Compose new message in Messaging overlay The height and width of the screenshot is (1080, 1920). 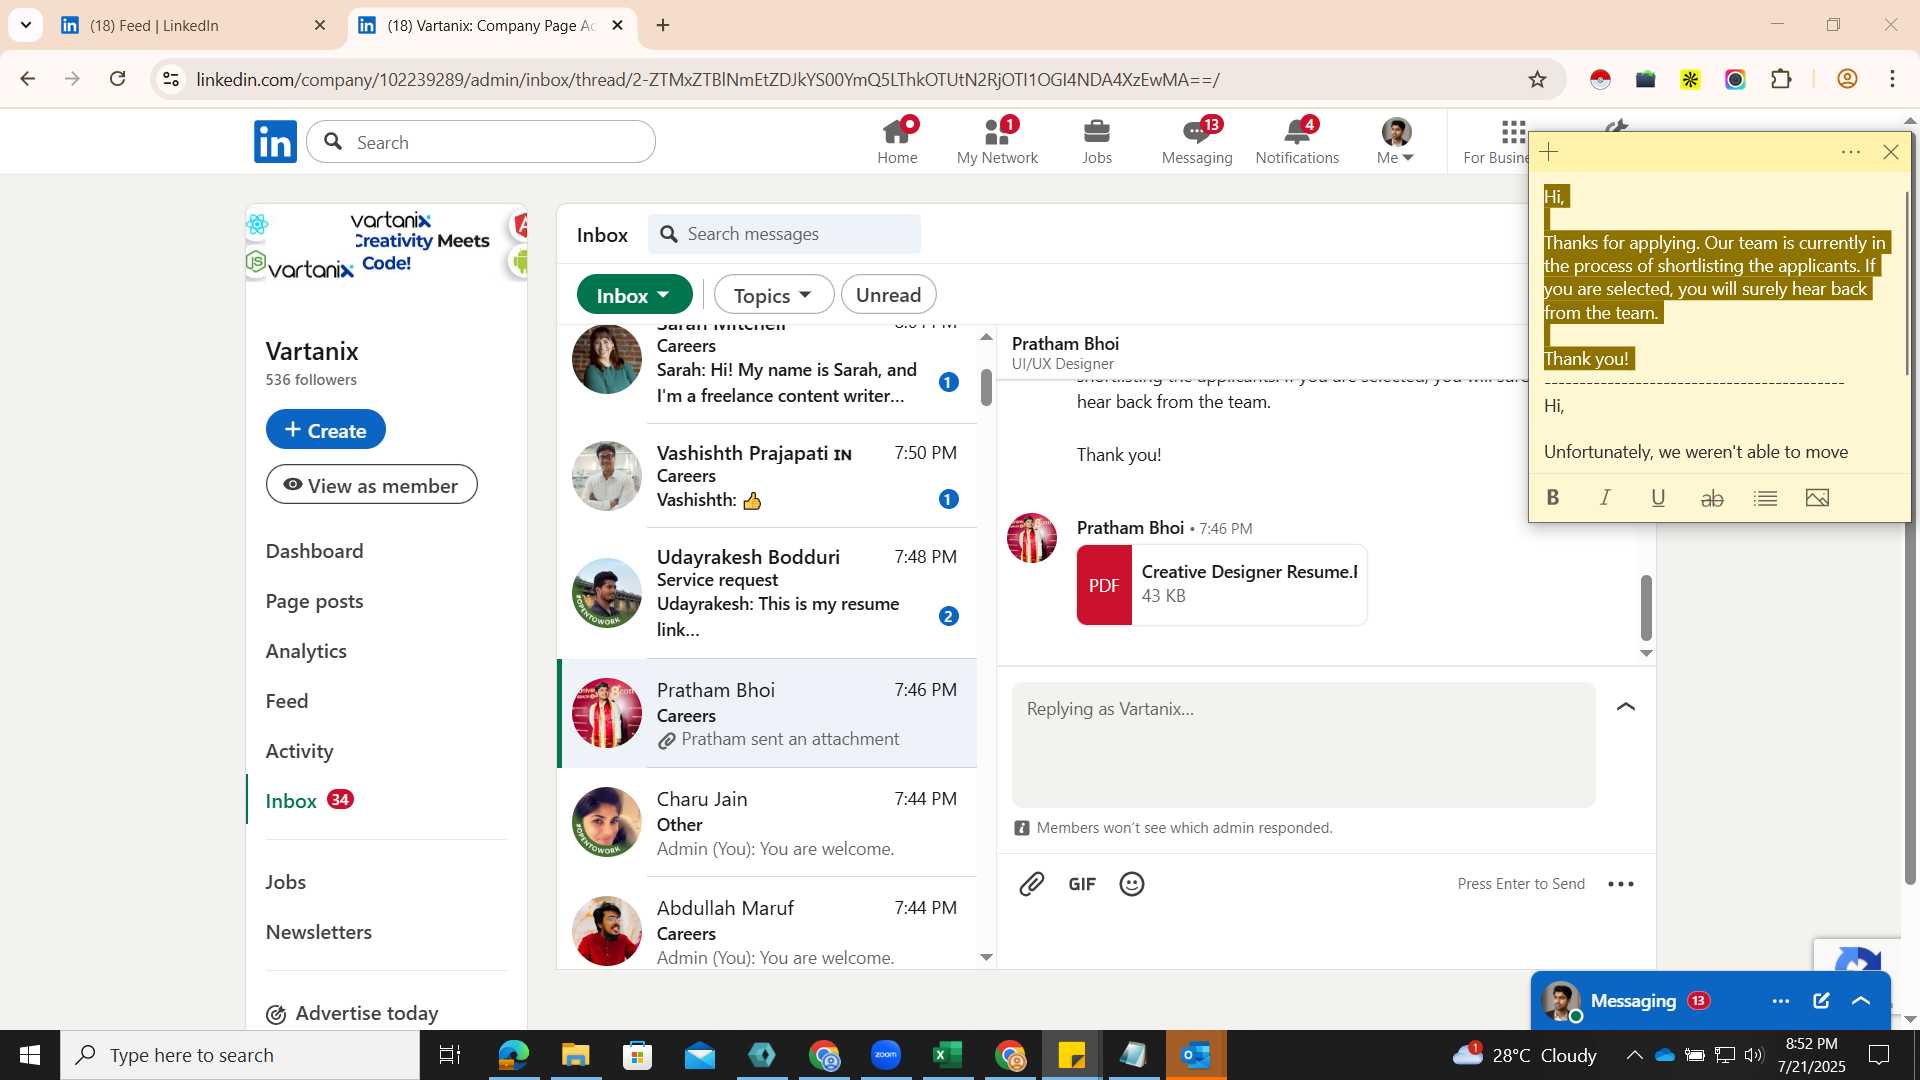tap(1821, 1001)
